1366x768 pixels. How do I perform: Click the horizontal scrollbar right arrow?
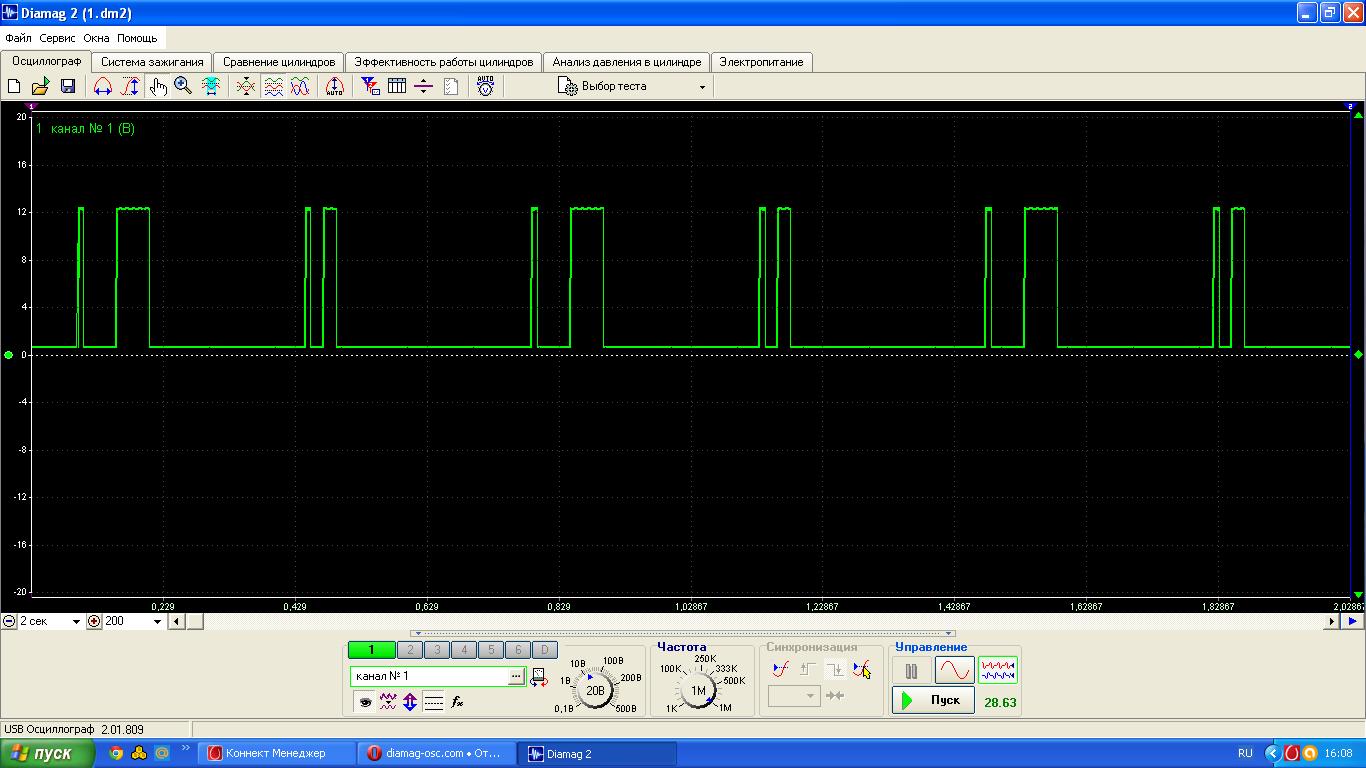(x=1331, y=621)
